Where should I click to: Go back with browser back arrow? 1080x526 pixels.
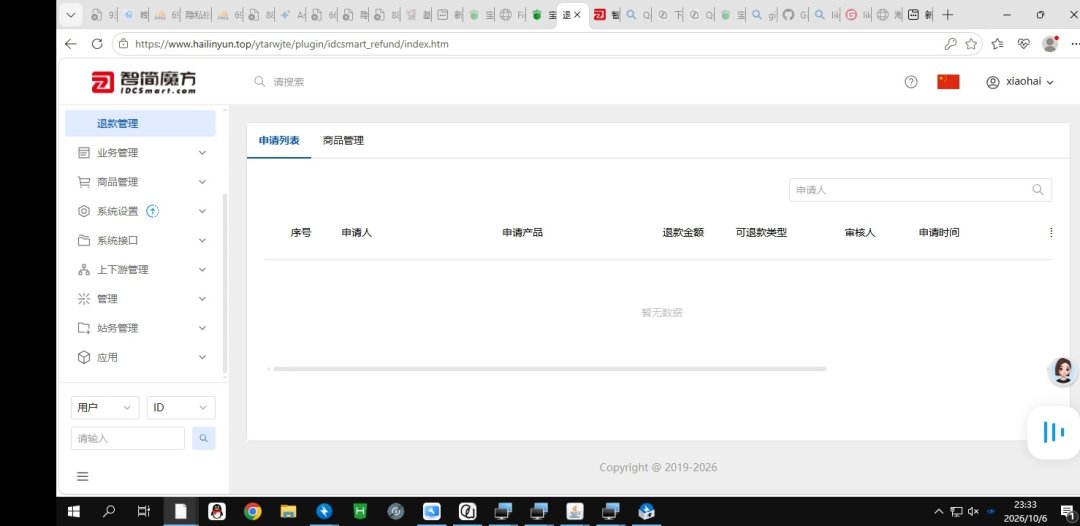tap(70, 44)
